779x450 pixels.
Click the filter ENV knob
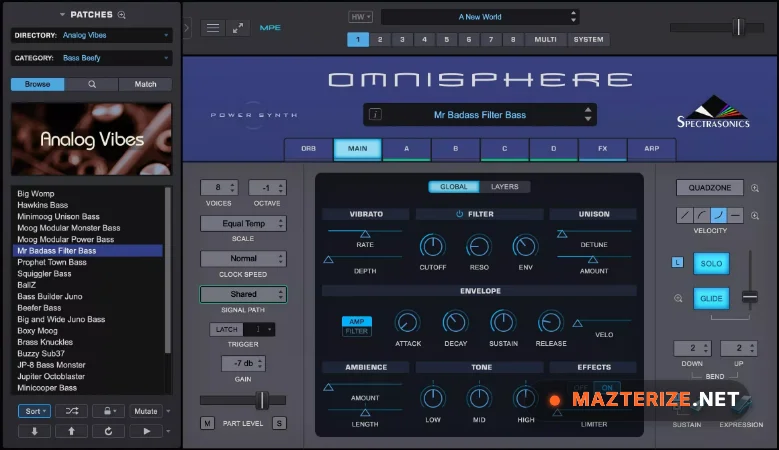pyautogui.click(x=525, y=246)
